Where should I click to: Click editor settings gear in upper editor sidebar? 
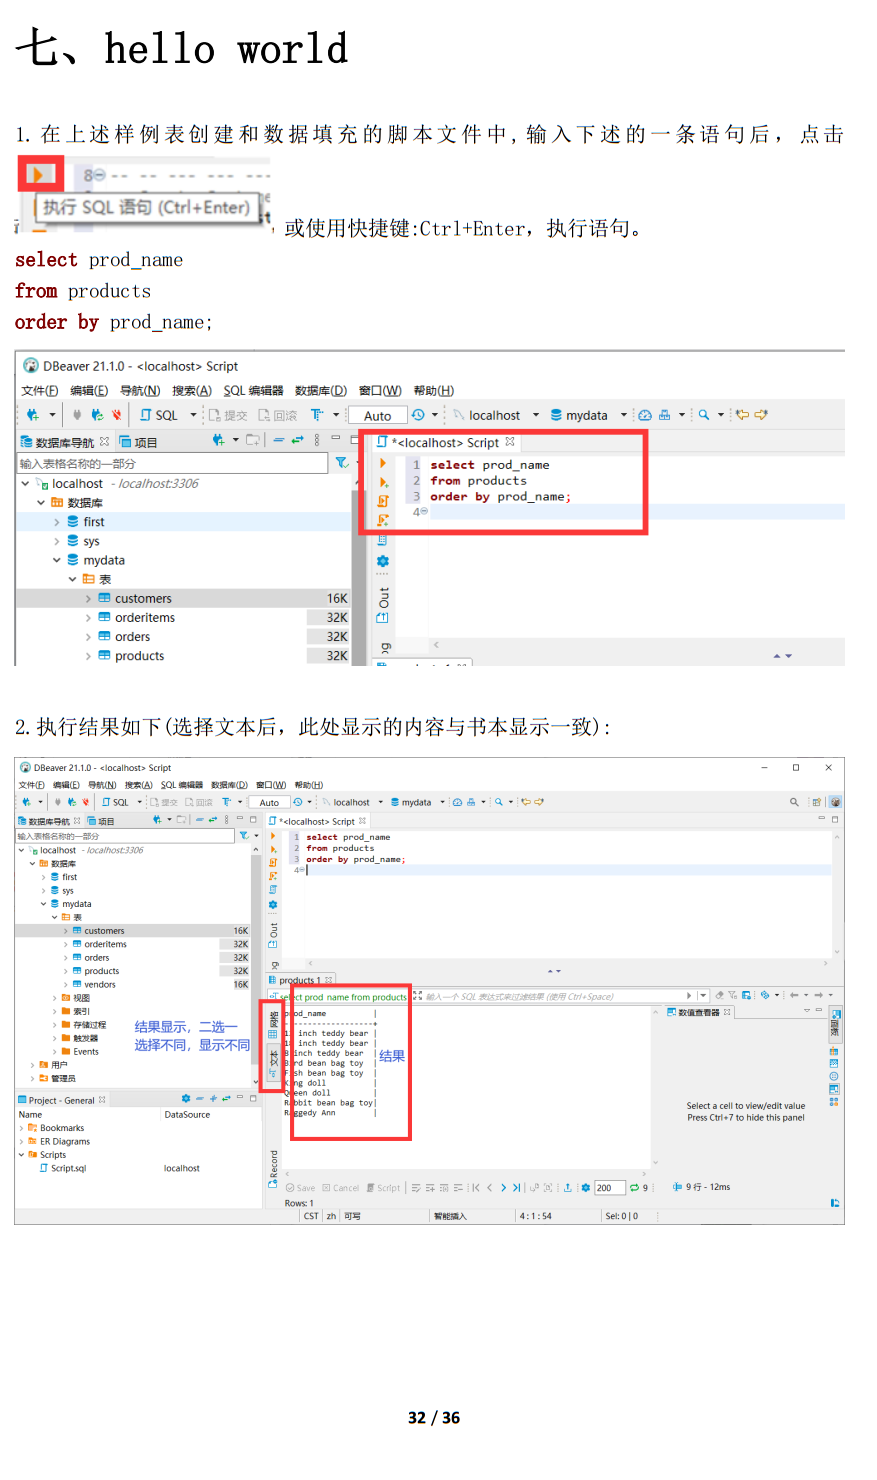(382, 561)
